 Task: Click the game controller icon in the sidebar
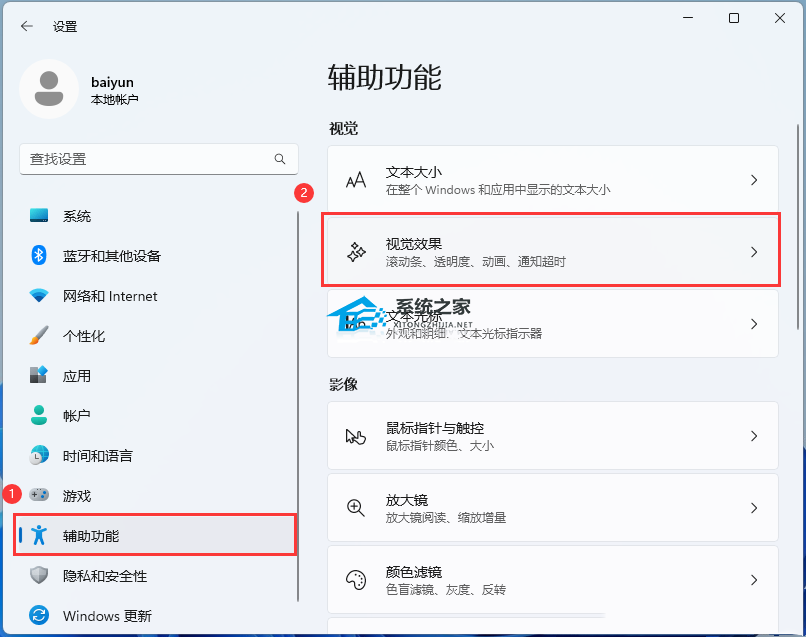[x=39, y=495]
